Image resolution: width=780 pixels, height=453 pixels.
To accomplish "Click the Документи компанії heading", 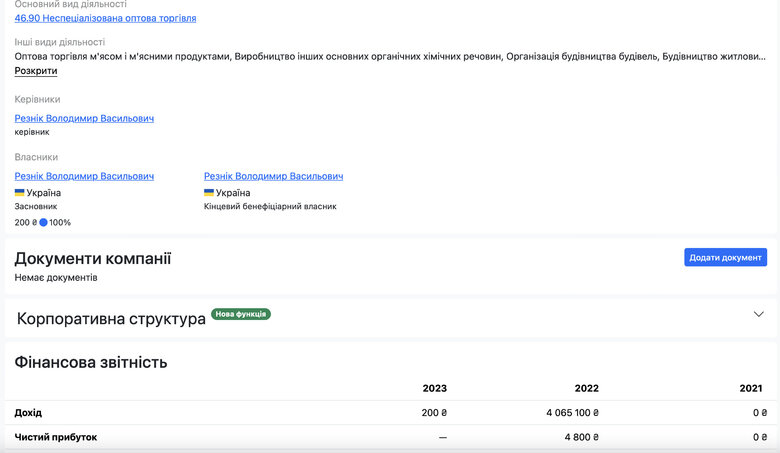I will click(93, 258).
